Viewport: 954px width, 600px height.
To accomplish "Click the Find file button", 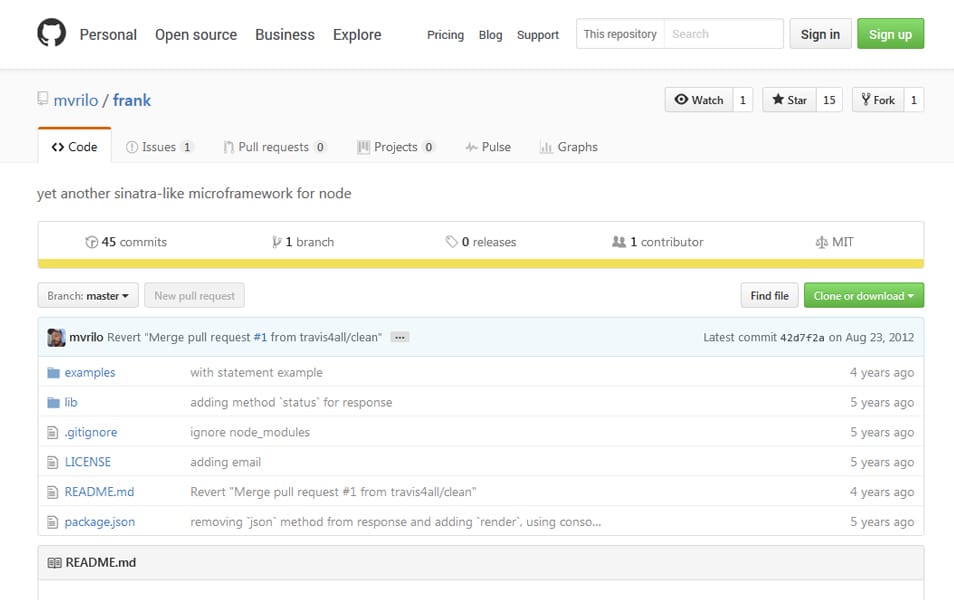I will pyautogui.click(x=770, y=296).
